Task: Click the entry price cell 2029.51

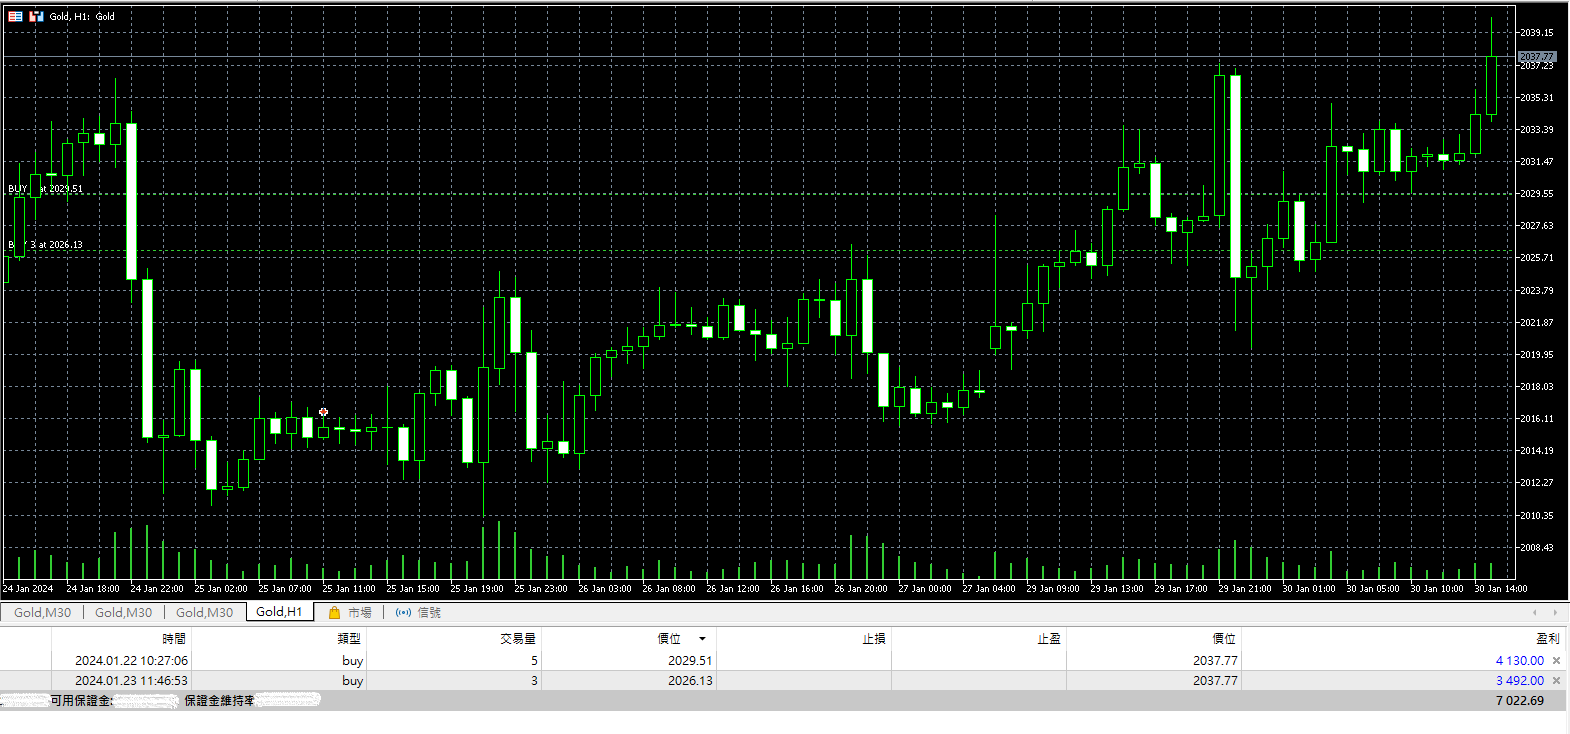Action: (690, 661)
